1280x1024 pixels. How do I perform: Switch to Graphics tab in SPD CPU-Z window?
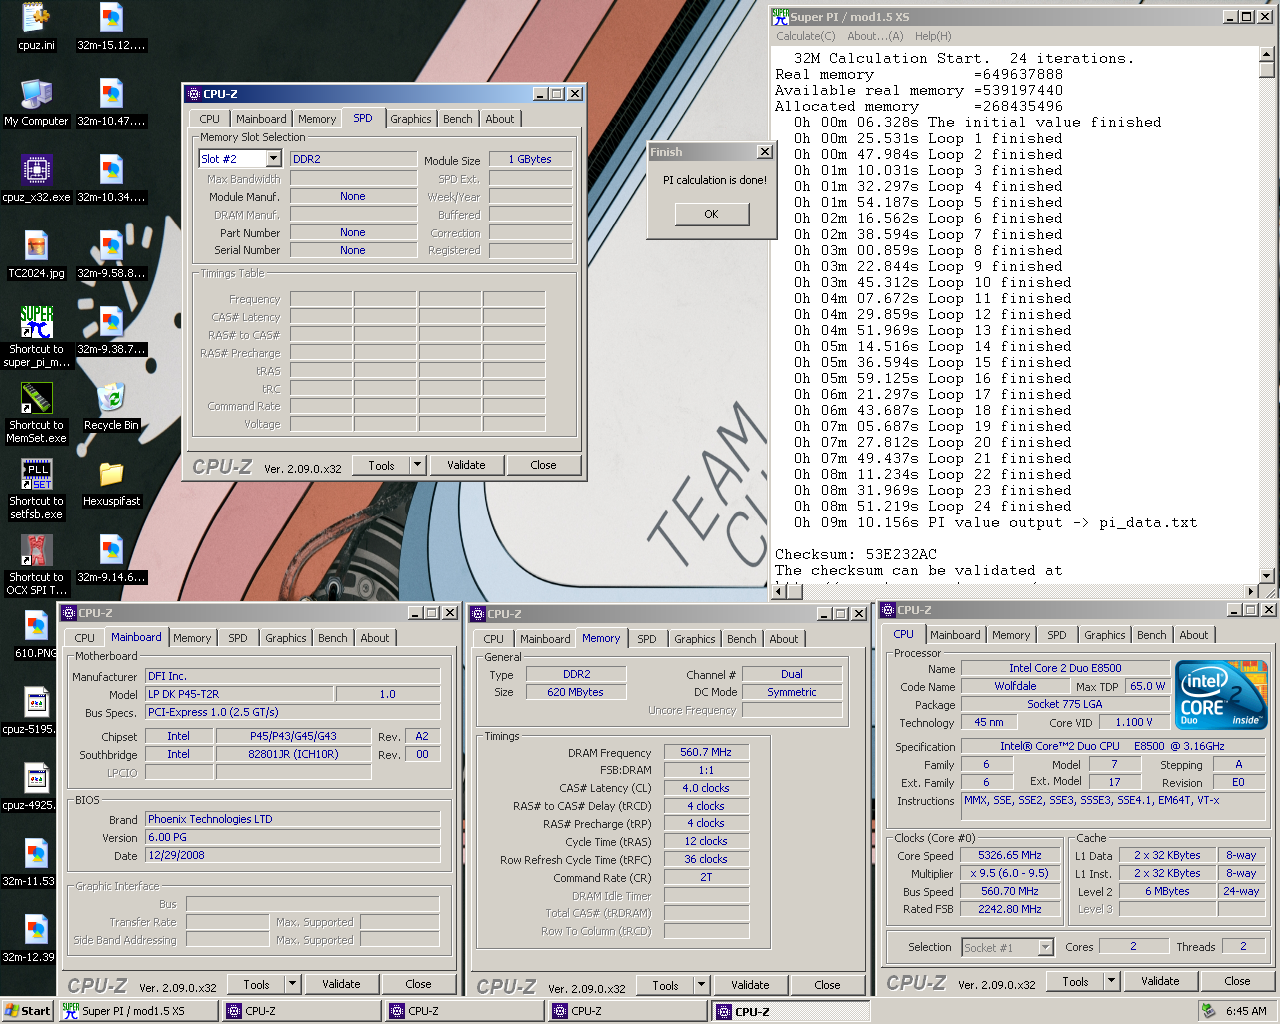pyautogui.click(x=411, y=119)
